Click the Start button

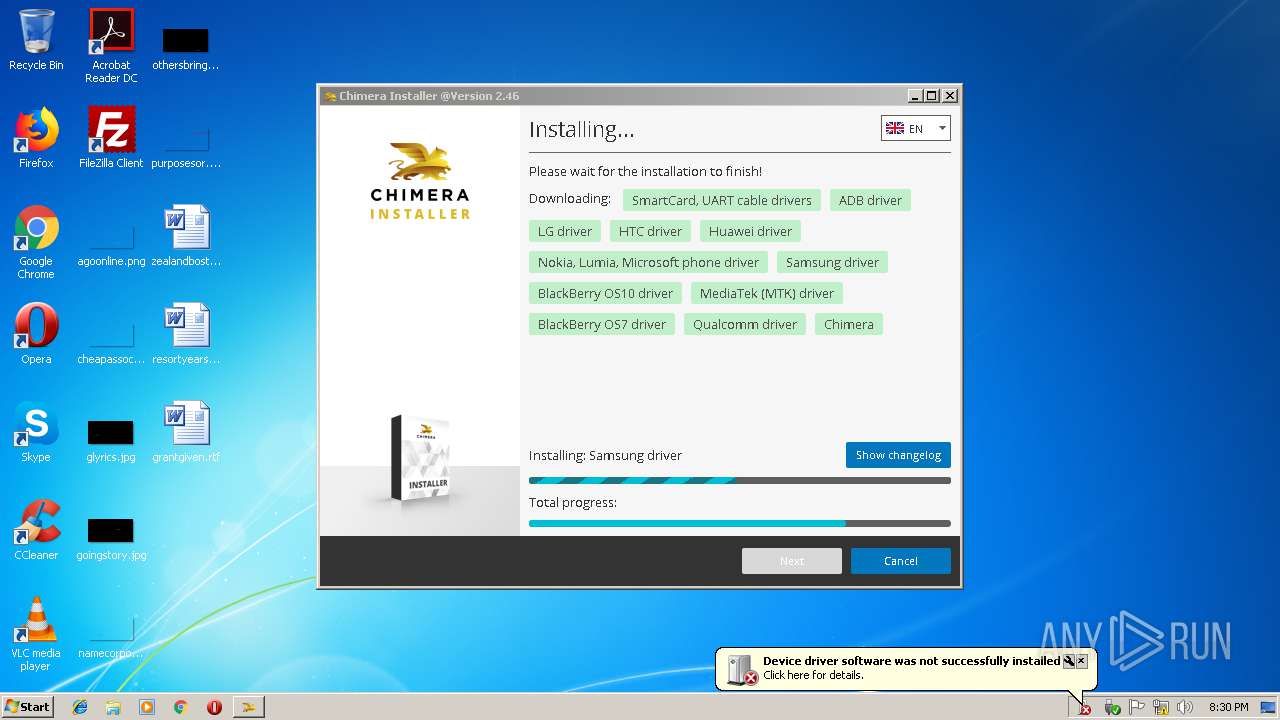click(x=28, y=707)
